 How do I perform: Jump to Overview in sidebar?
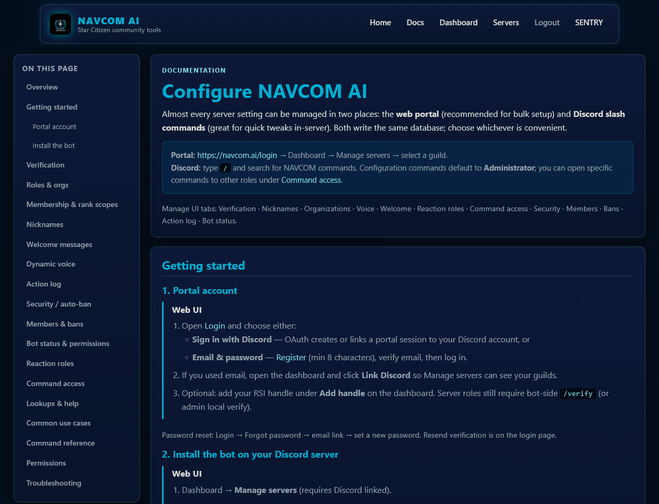pyautogui.click(x=42, y=87)
